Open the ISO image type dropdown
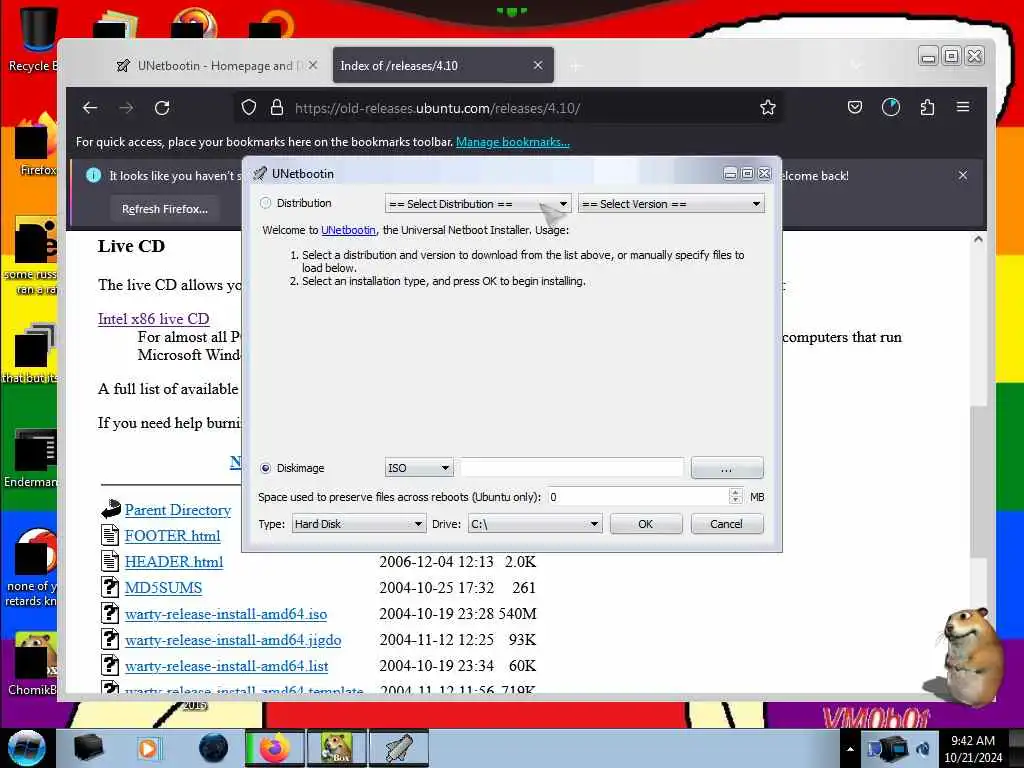This screenshot has width=1024, height=768. 419,468
